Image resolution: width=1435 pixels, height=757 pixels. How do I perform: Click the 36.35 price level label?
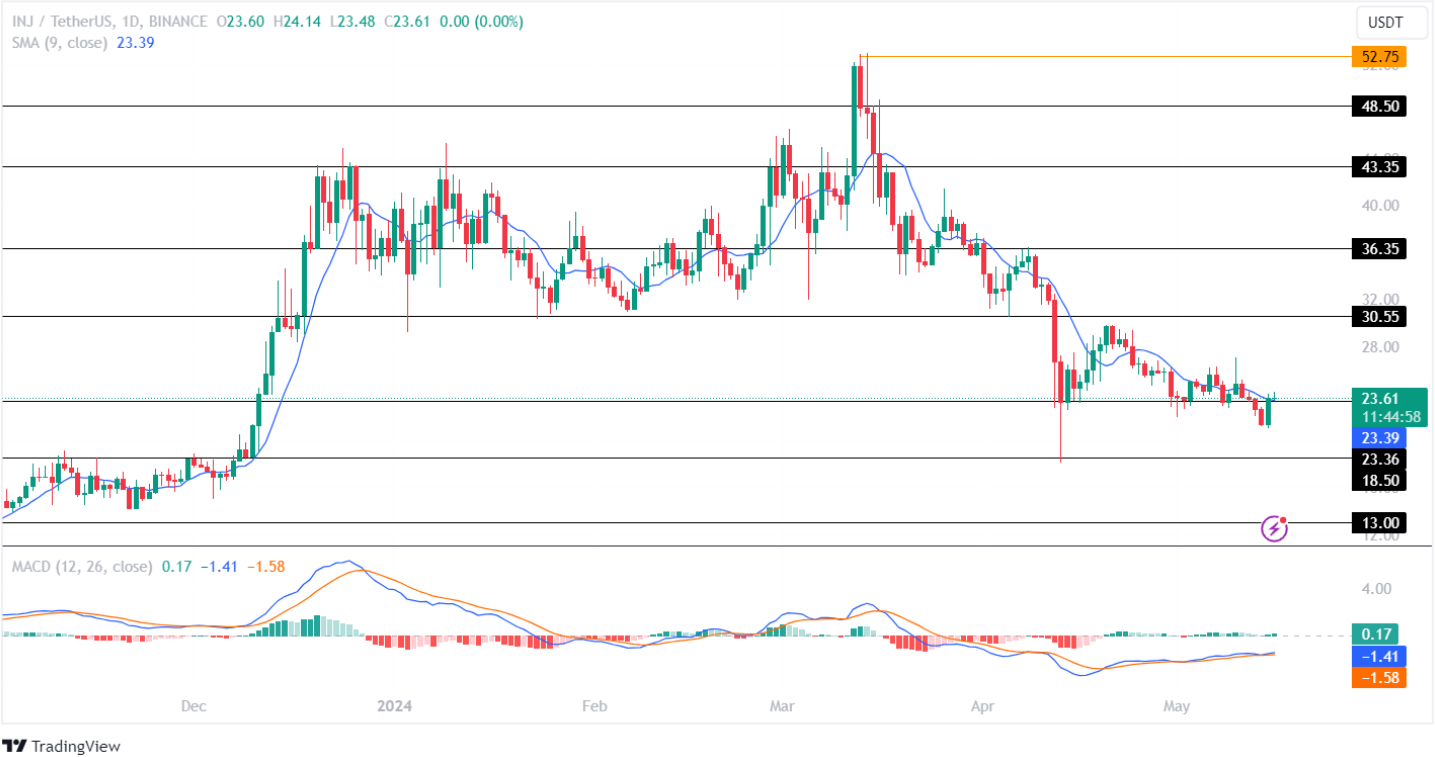pos(1379,249)
